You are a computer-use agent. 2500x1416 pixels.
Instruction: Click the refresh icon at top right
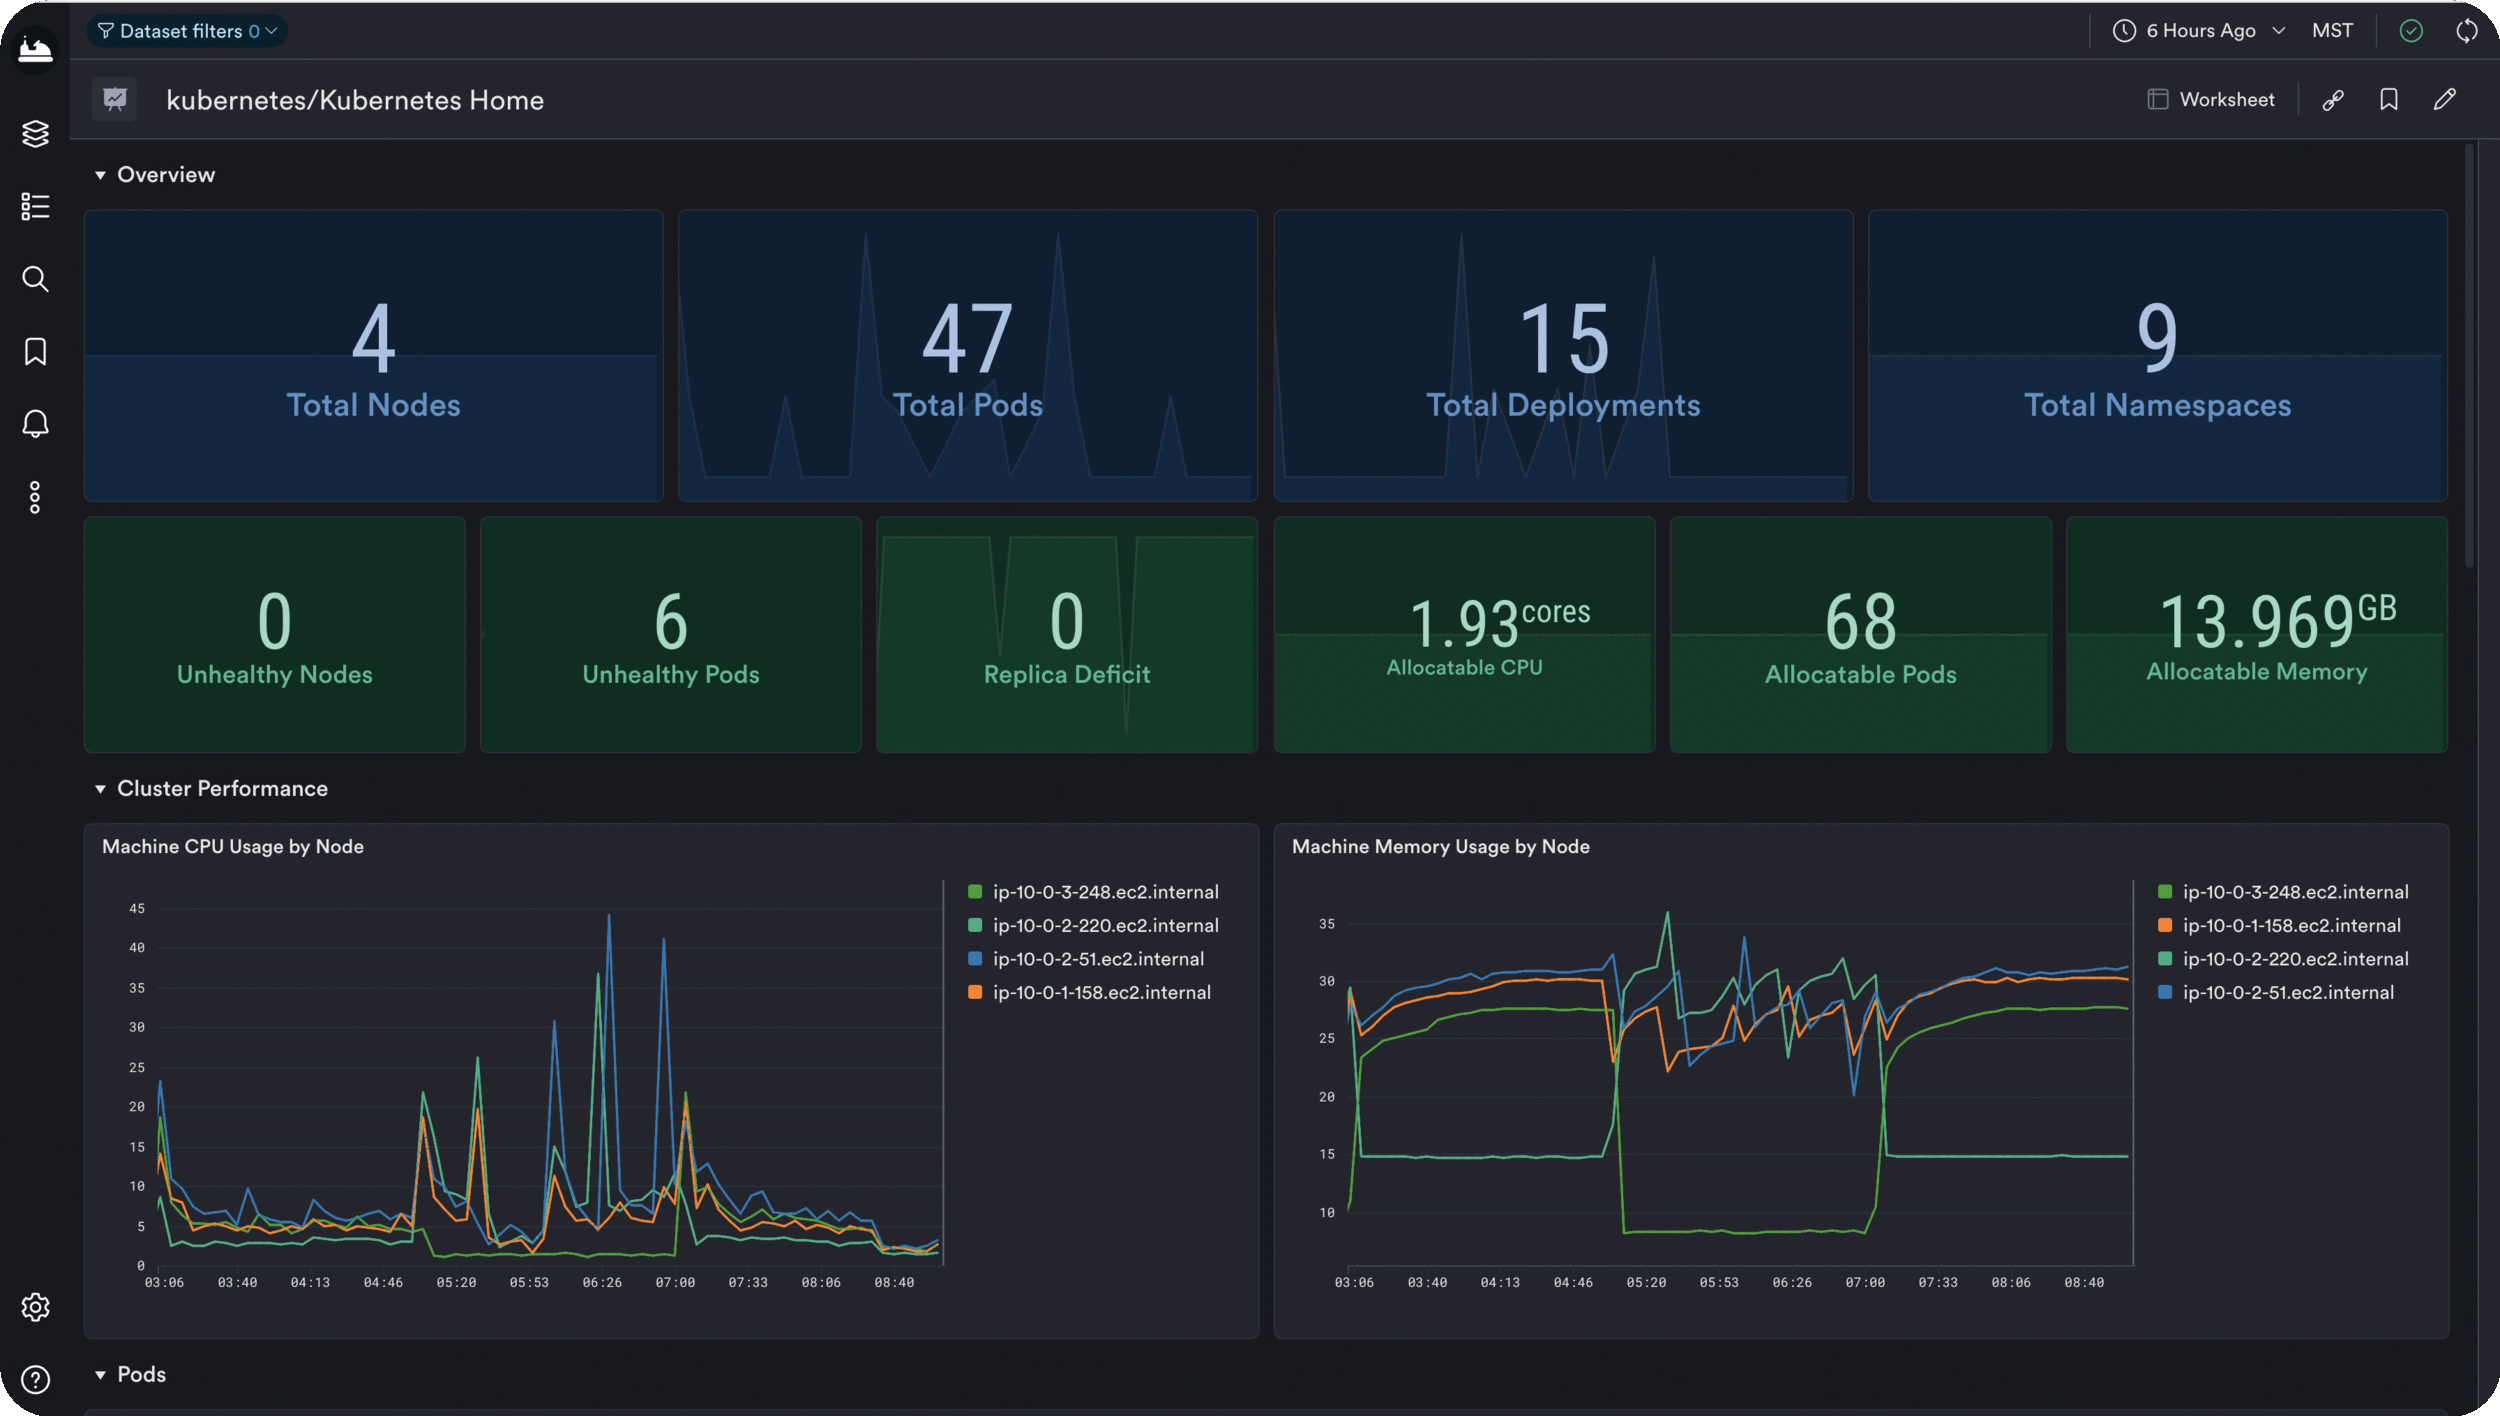click(x=2467, y=31)
